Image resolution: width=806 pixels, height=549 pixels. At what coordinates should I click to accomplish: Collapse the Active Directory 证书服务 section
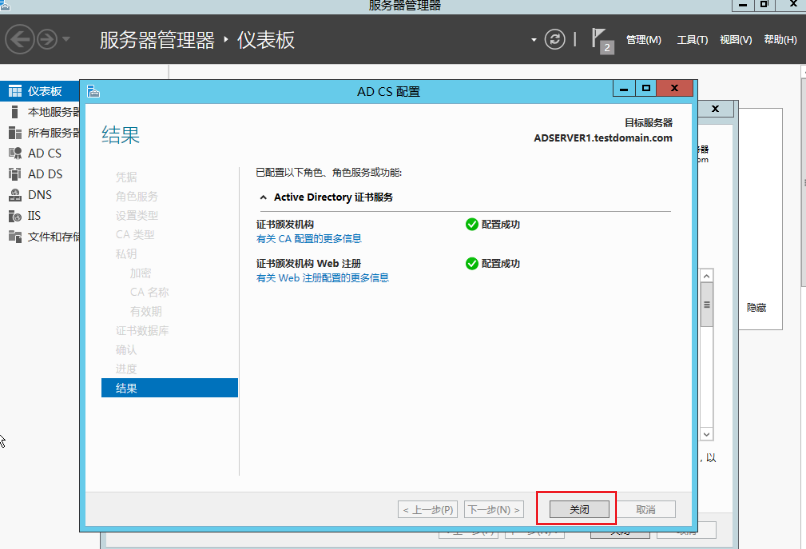click(263, 197)
